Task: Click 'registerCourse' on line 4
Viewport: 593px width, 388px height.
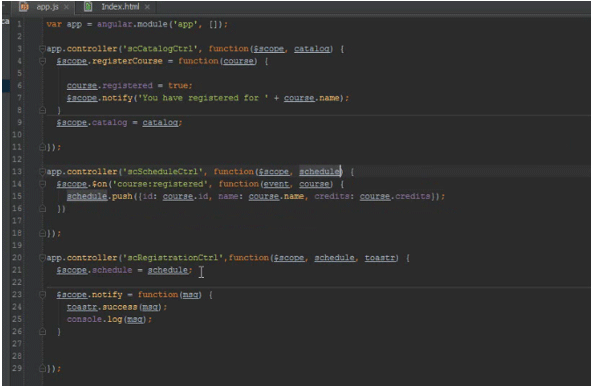Action: click(127, 61)
